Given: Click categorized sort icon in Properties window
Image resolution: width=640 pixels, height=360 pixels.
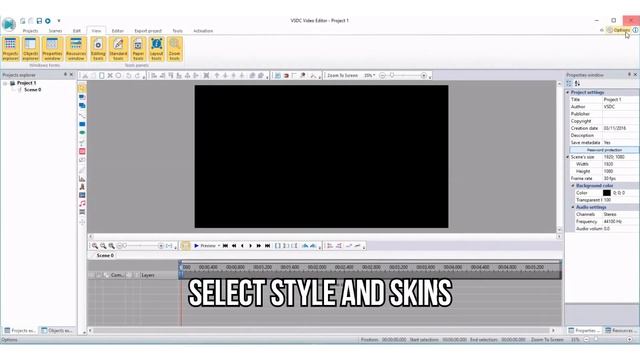Looking at the screenshot, I should click(x=569, y=84).
